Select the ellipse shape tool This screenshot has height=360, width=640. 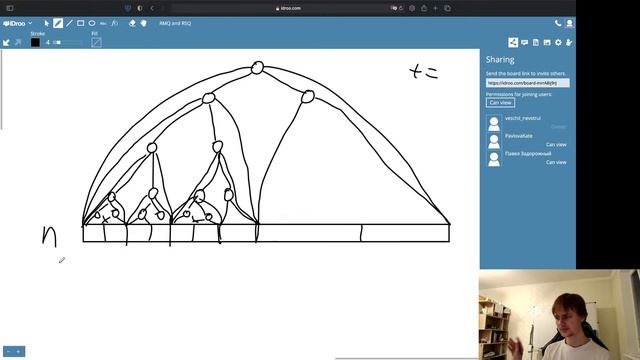point(92,24)
